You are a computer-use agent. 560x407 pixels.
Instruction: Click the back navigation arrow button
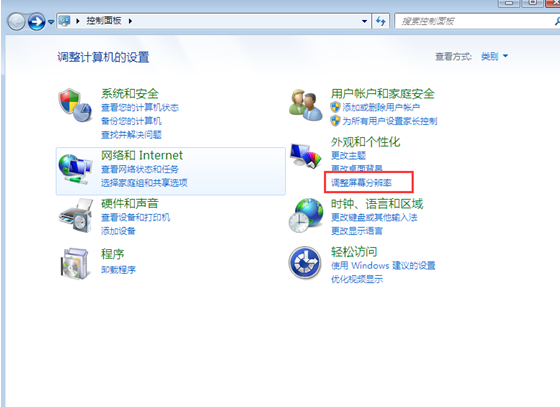pyautogui.click(x=16, y=21)
